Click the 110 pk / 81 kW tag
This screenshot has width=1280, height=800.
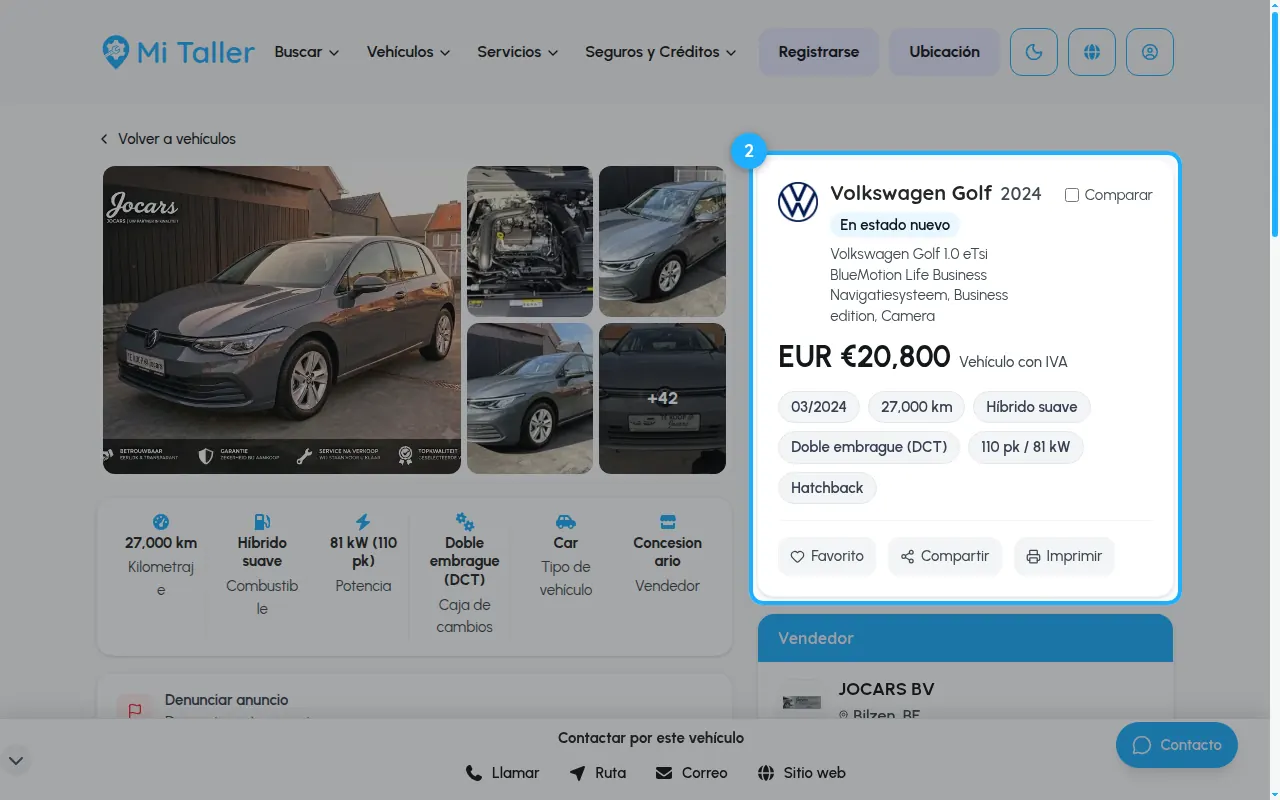click(x=1026, y=447)
